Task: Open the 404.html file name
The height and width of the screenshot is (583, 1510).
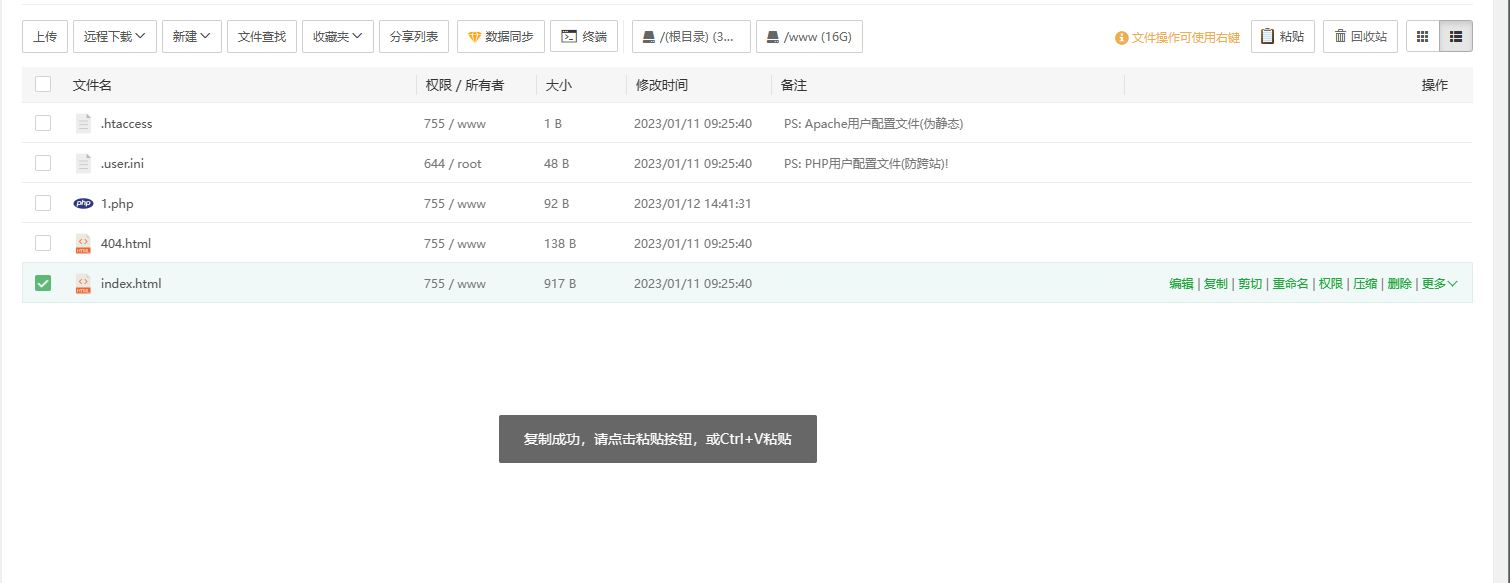Action: pos(126,244)
